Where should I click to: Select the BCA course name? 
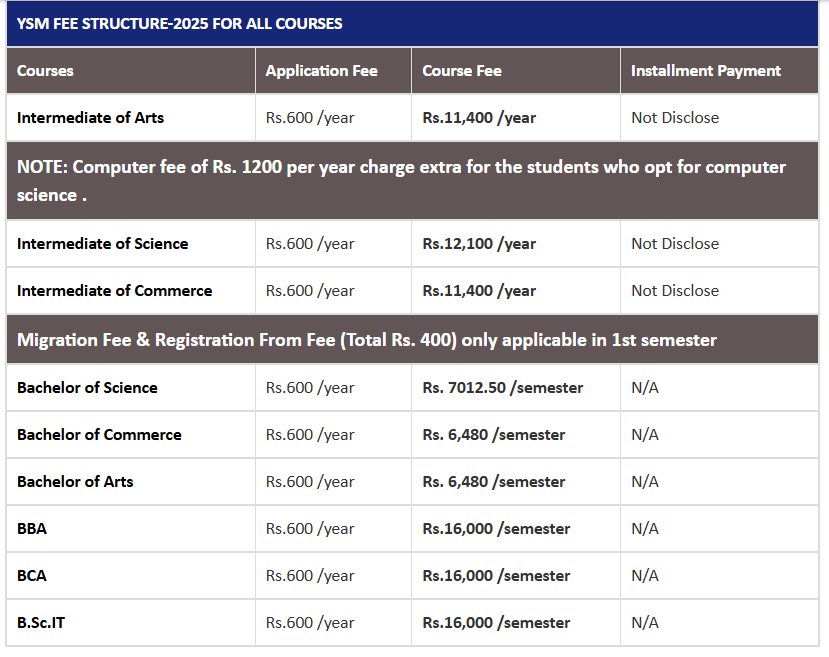click(x=32, y=576)
